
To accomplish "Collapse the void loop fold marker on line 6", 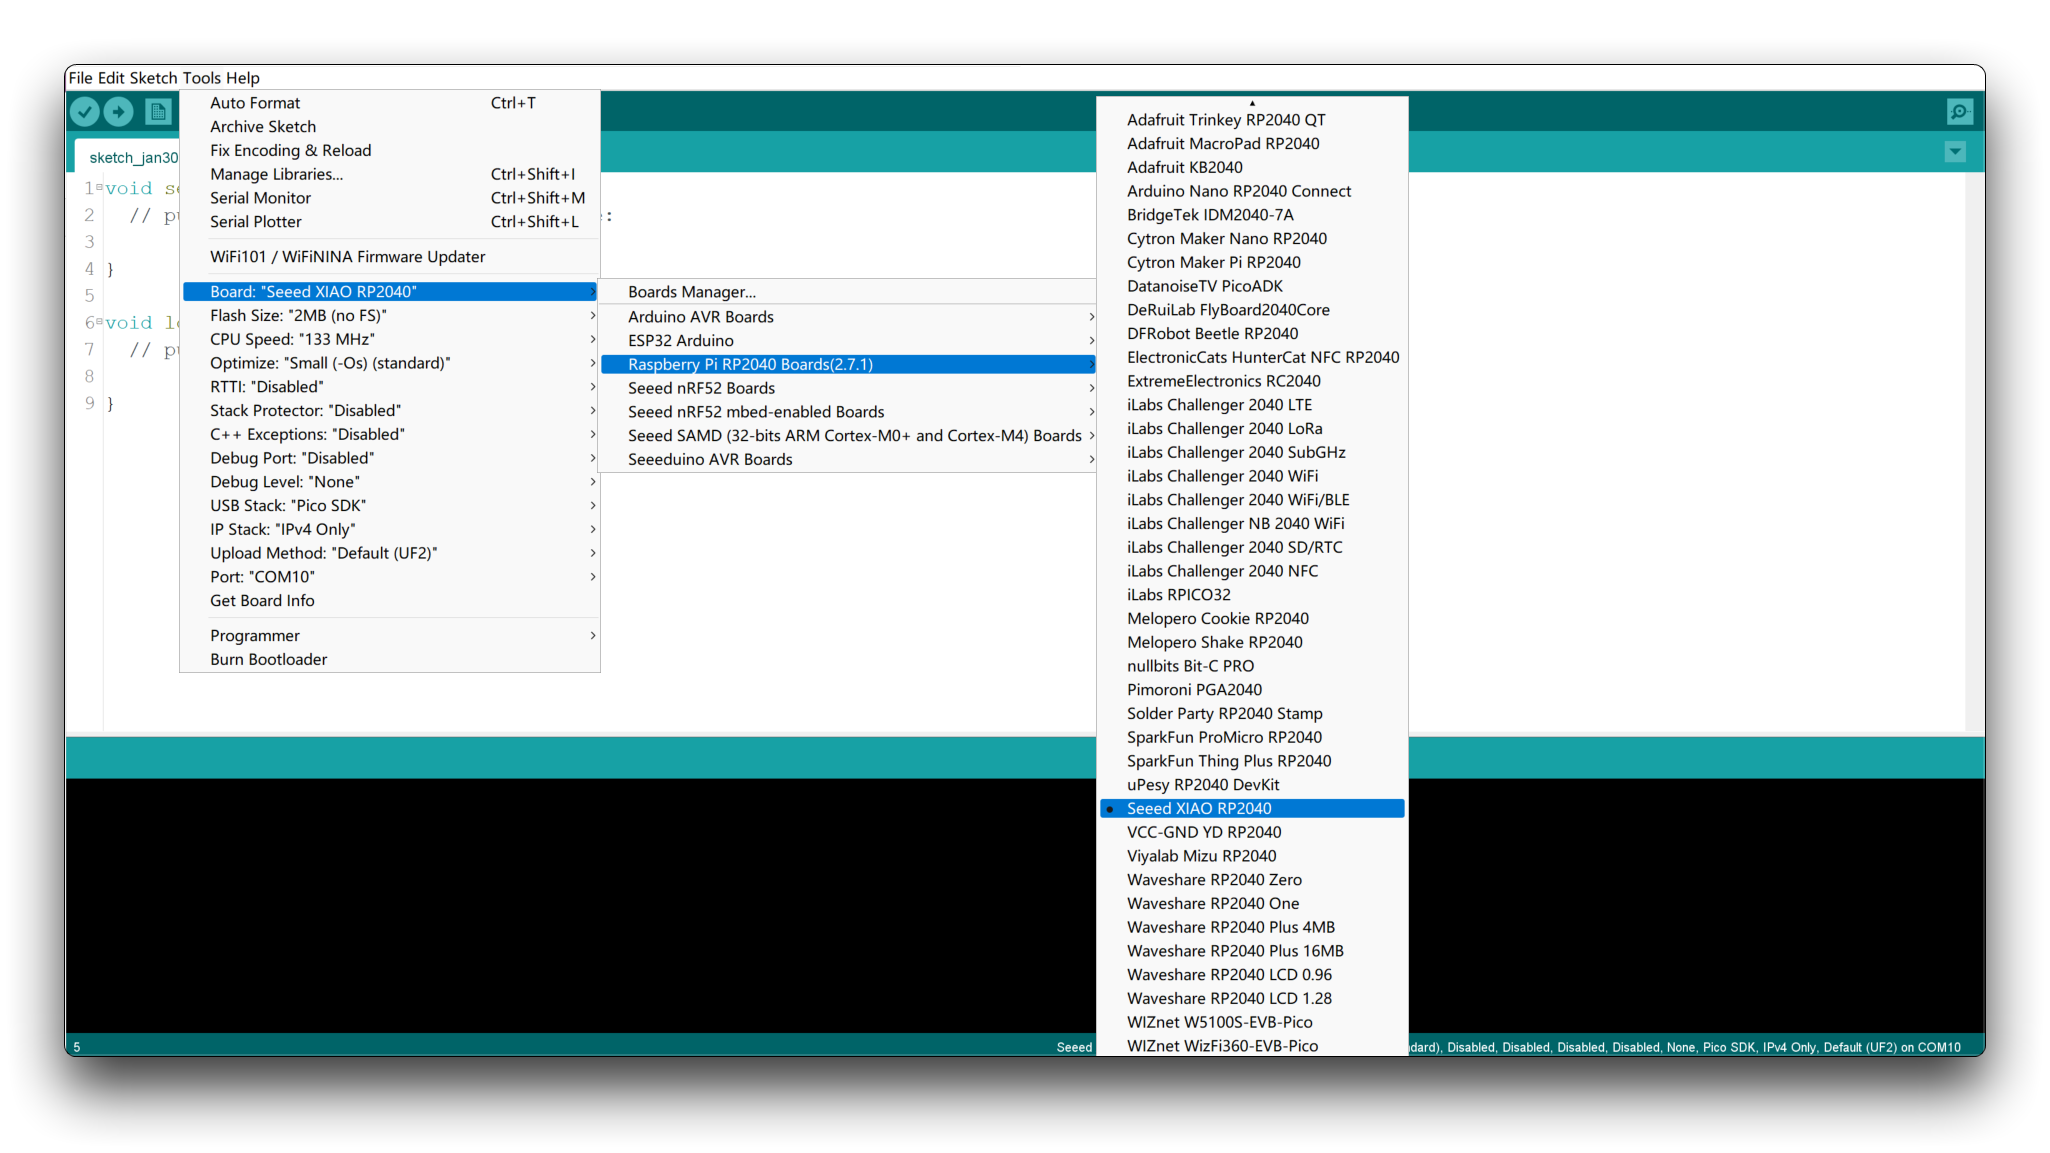I will 100,322.
